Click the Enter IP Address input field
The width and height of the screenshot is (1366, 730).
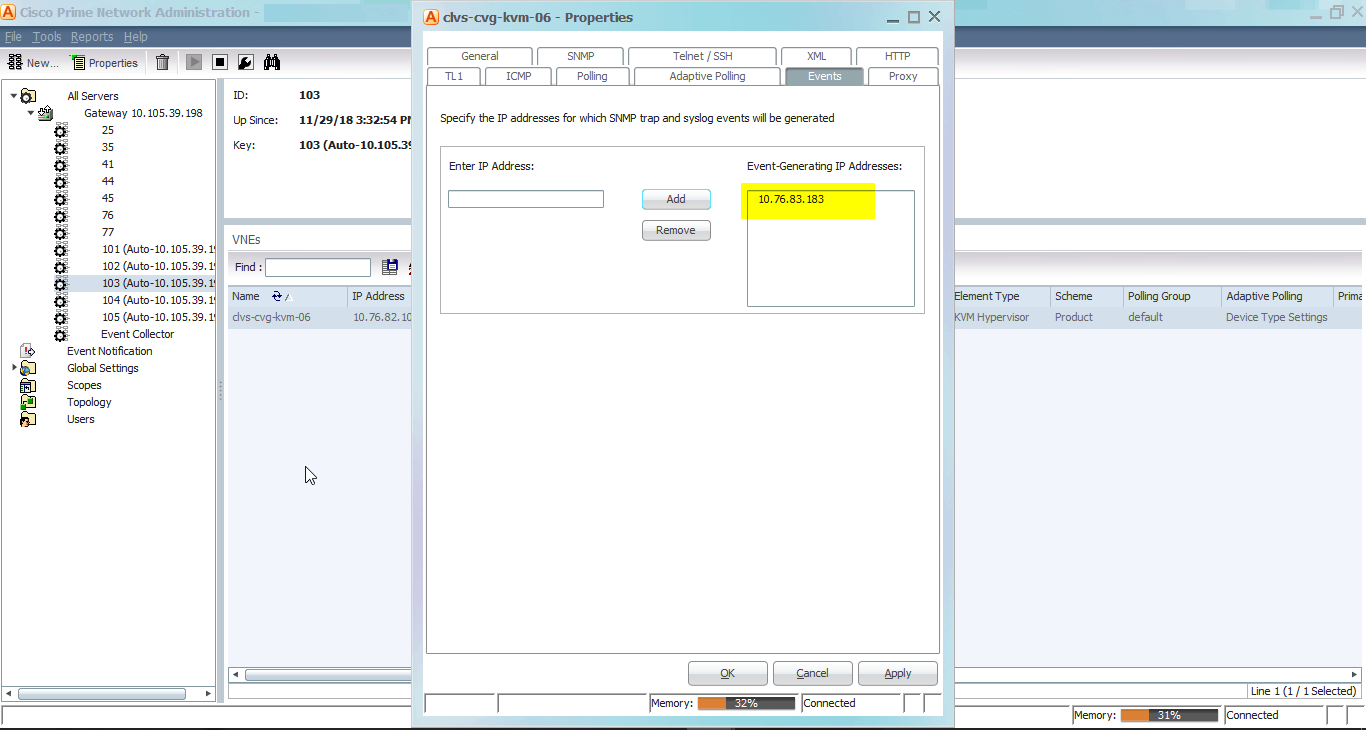pyautogui.click(x=525, y=198)
